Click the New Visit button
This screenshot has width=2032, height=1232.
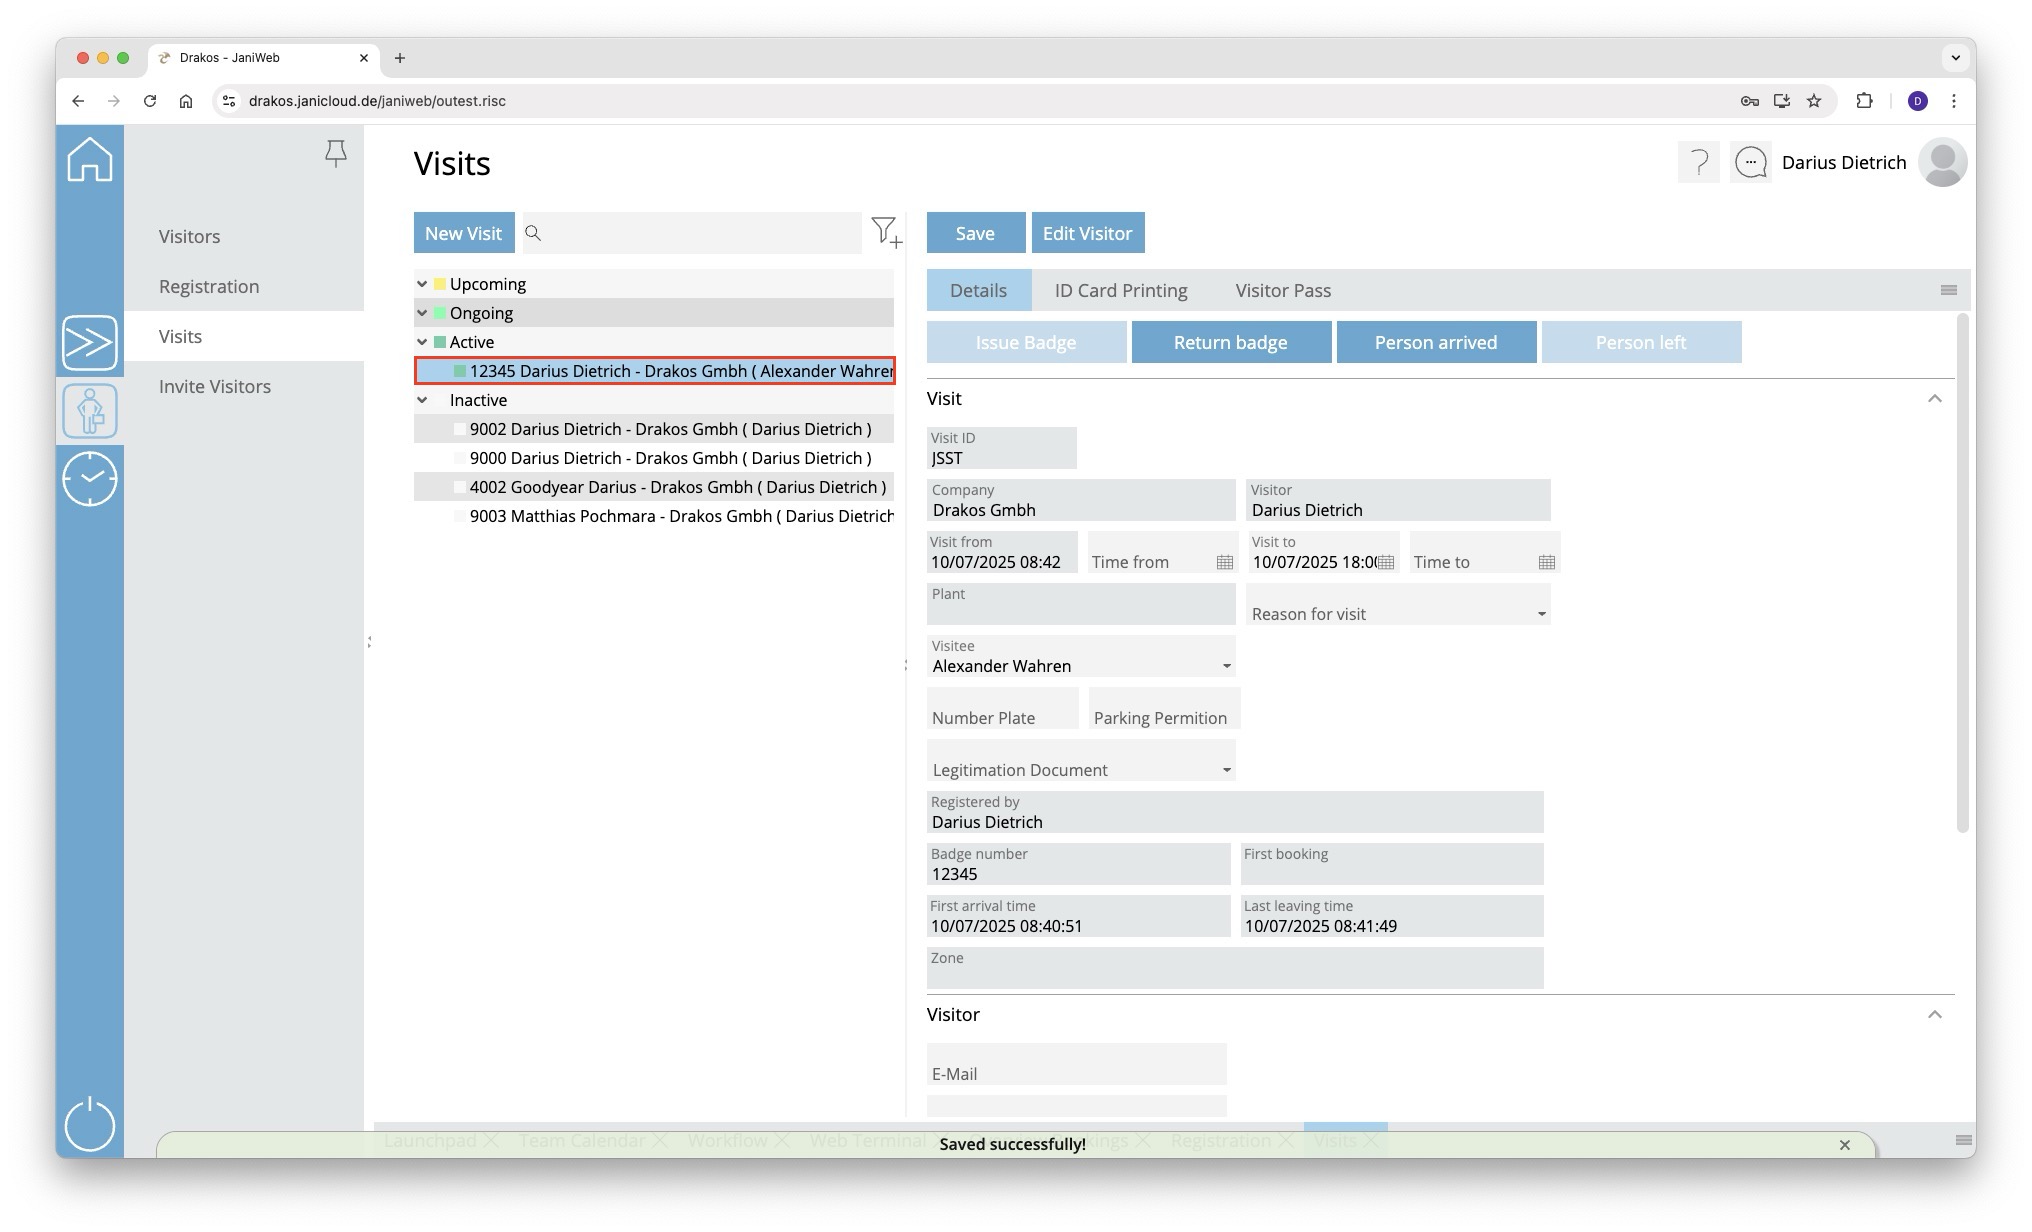coord(463,233)
